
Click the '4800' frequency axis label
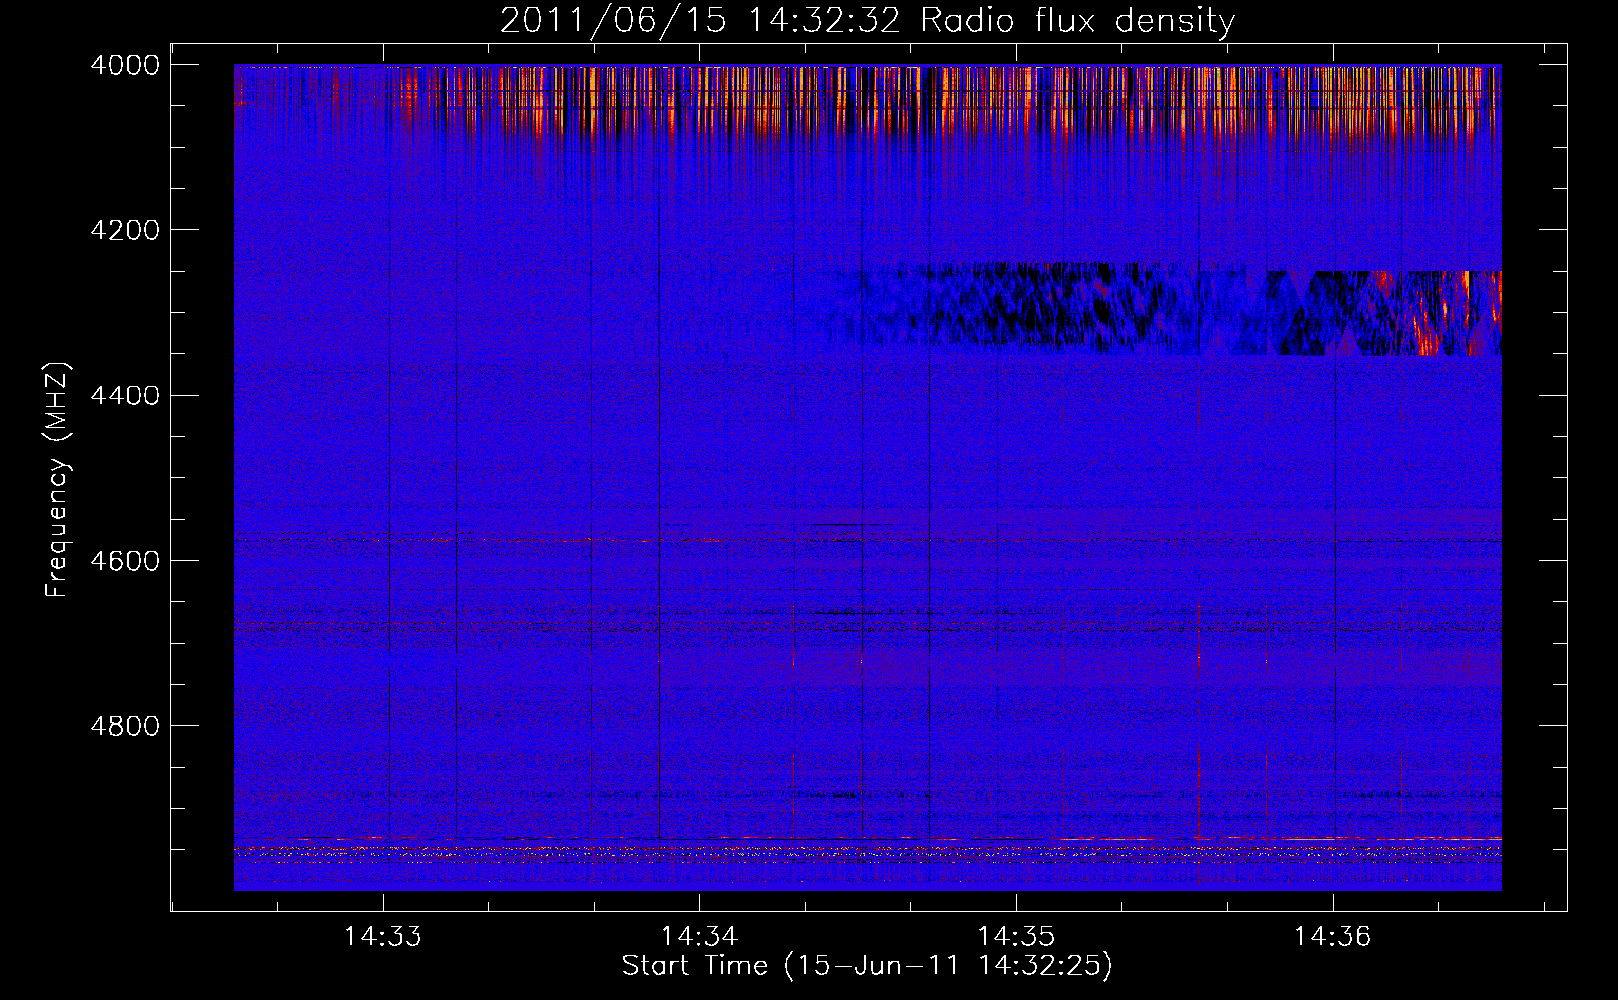point(125,726)
